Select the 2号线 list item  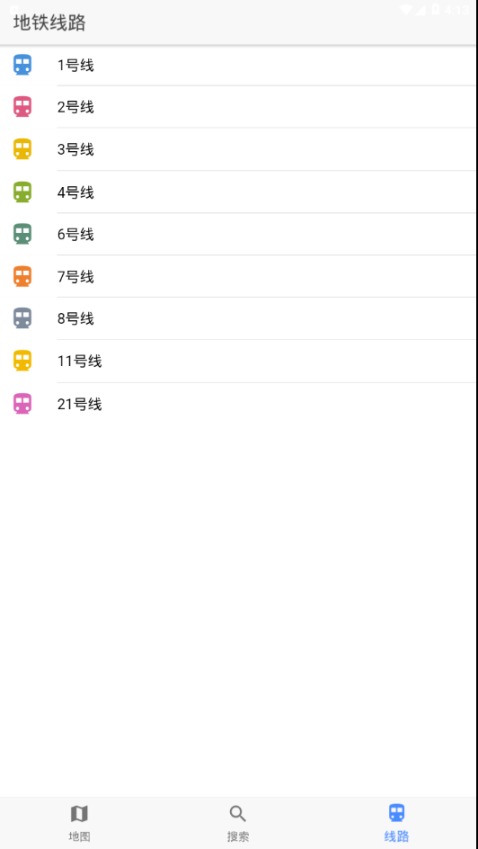(239, 107)
